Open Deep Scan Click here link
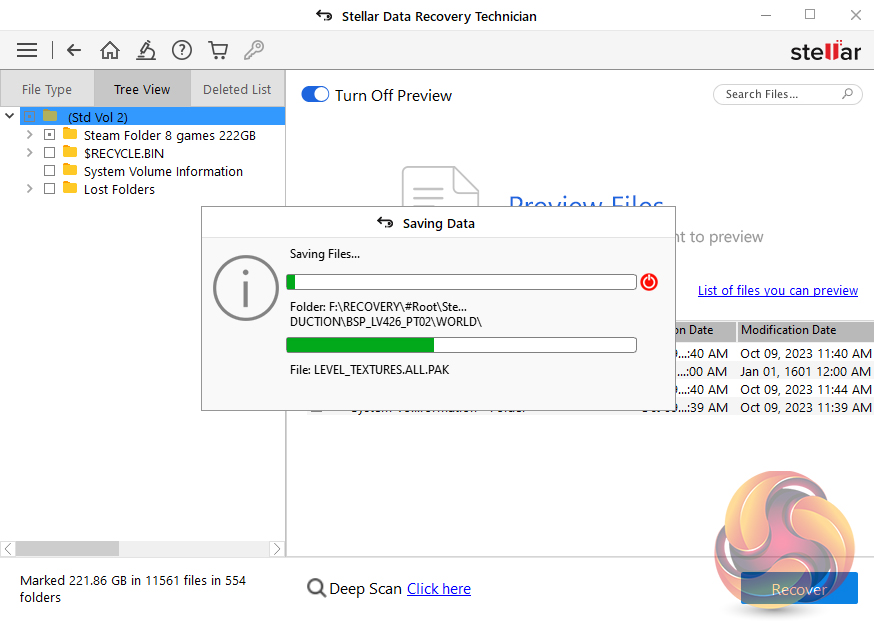The image size is (874, 621). click(x=439, y=589)
